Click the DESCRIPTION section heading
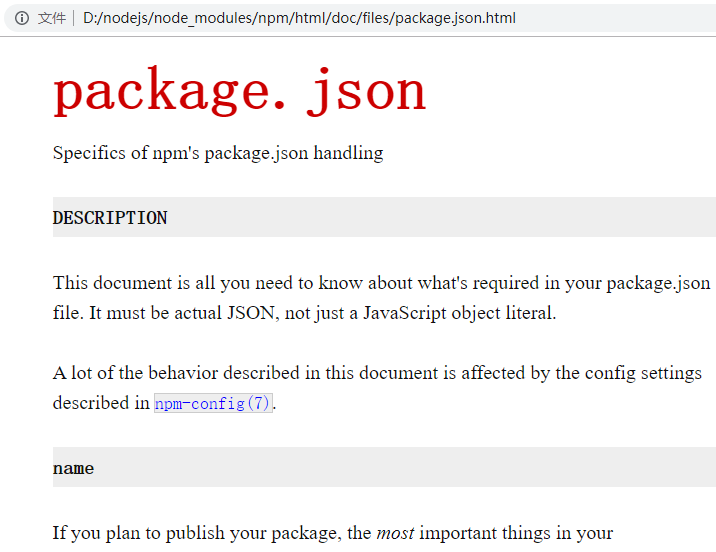 (110, 218)
